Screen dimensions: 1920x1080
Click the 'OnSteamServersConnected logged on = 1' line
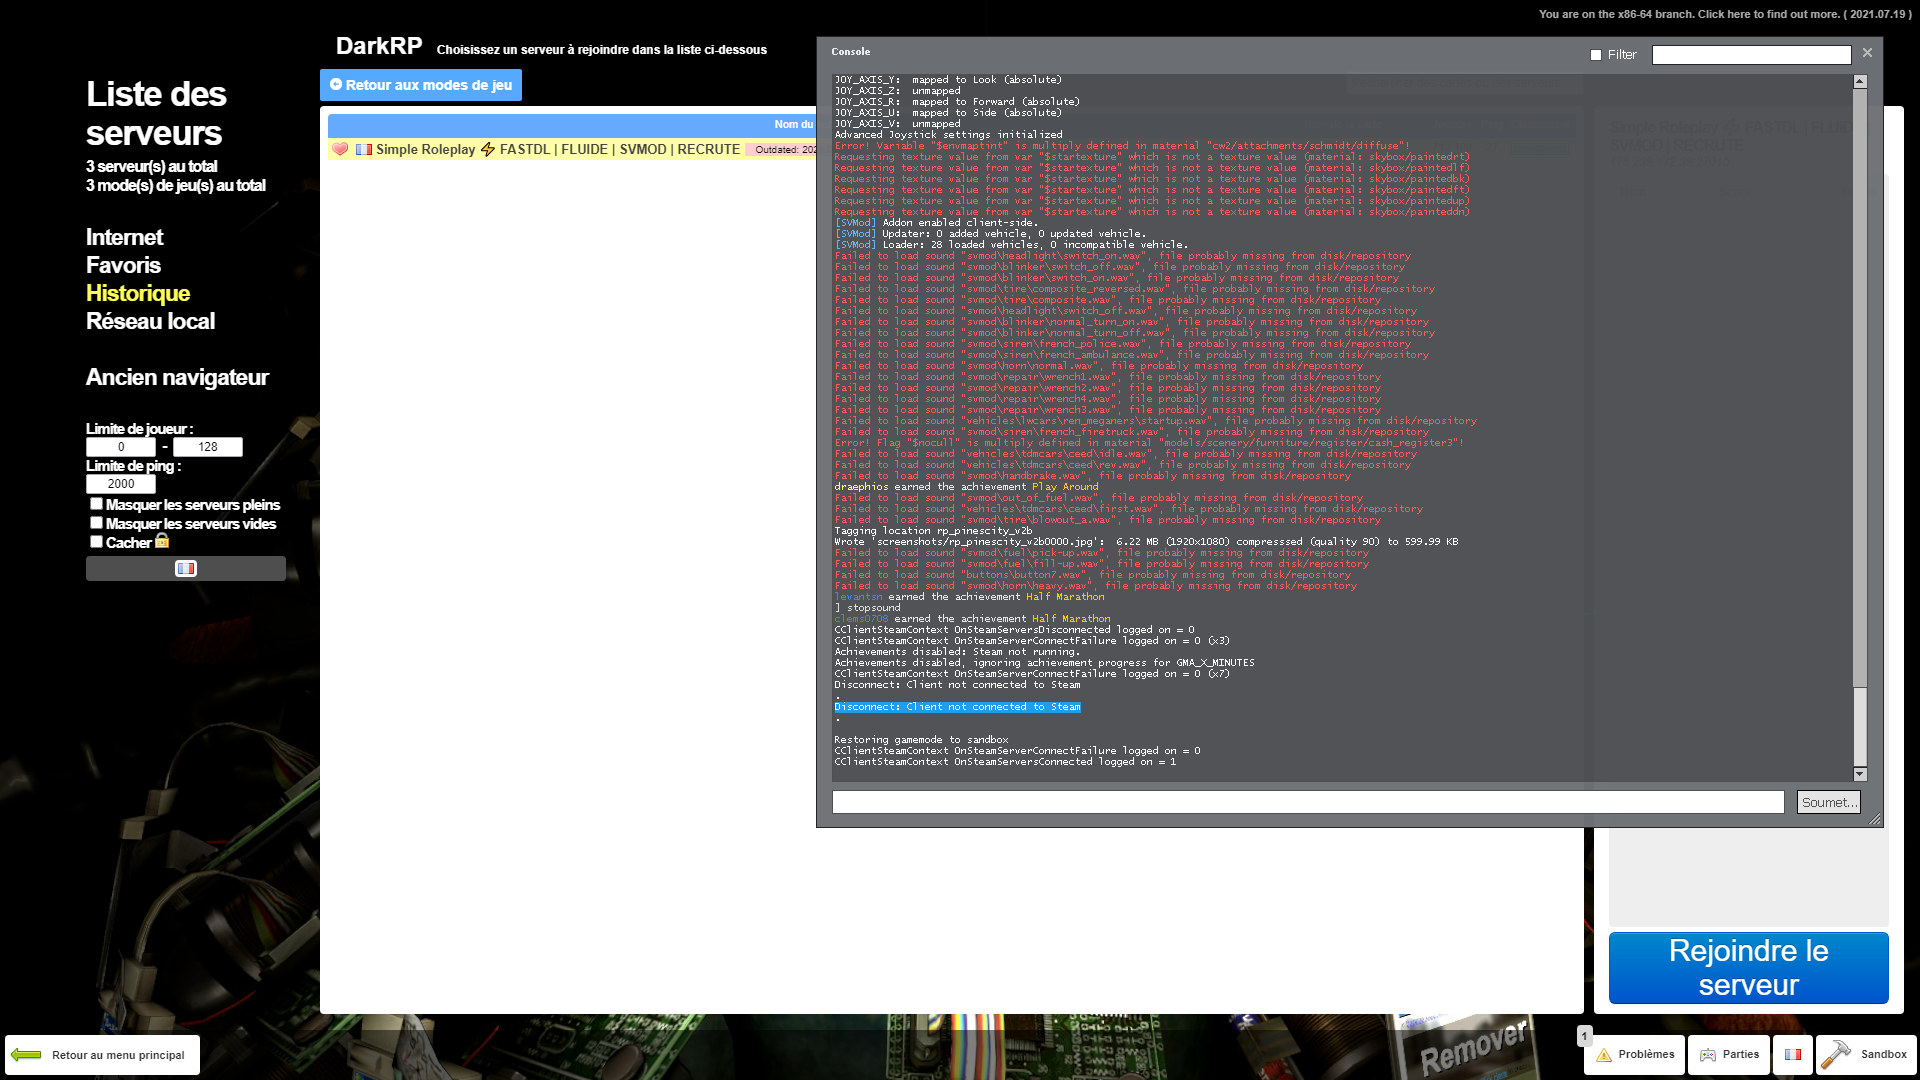pyautogui.click(x=1005, y=762)
